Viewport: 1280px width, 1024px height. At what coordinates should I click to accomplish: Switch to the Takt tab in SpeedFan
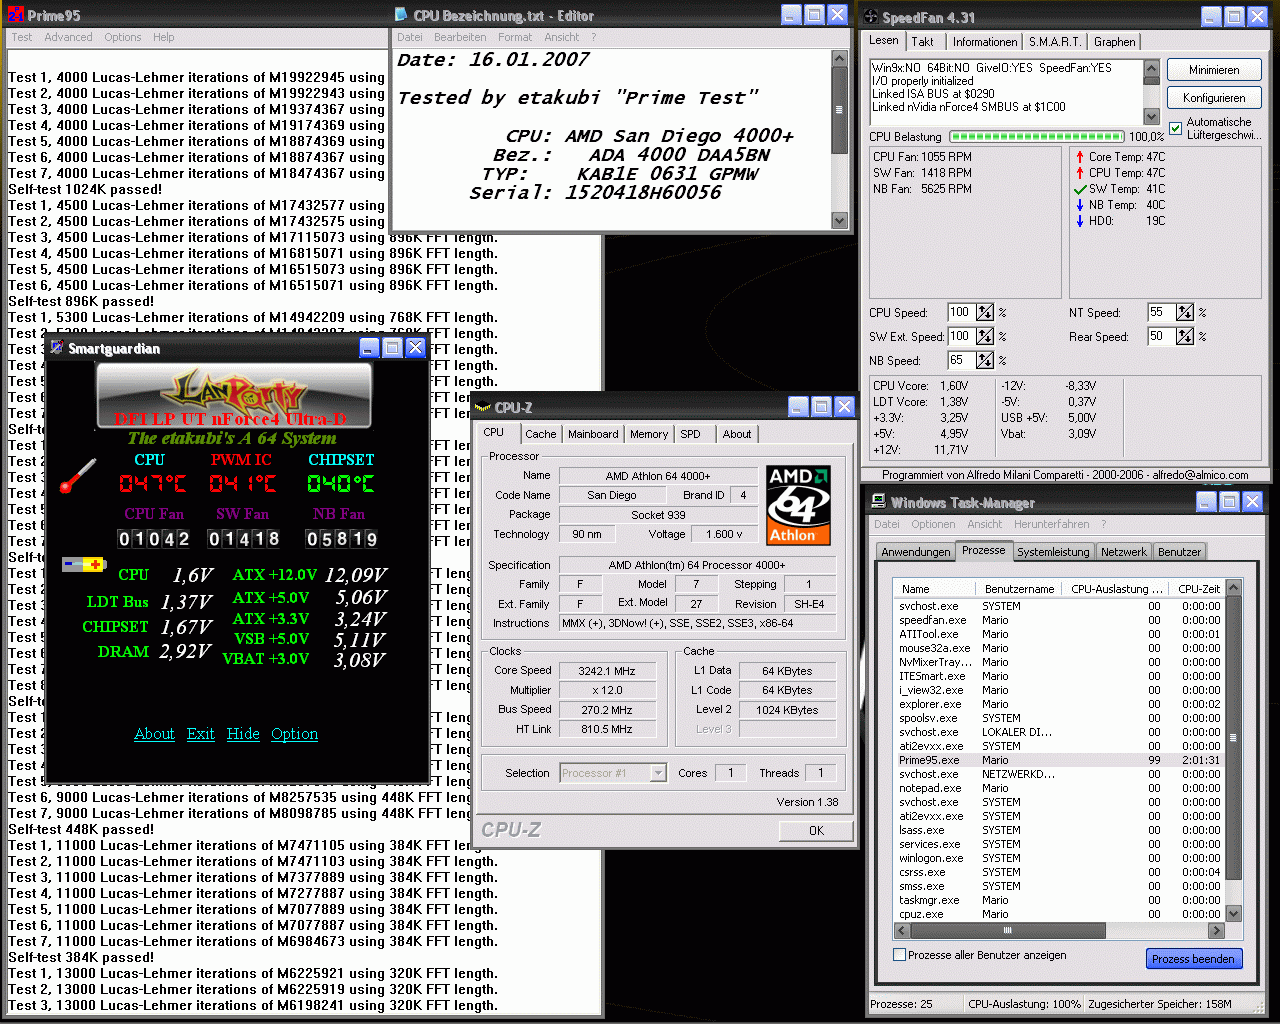(923, 42)
